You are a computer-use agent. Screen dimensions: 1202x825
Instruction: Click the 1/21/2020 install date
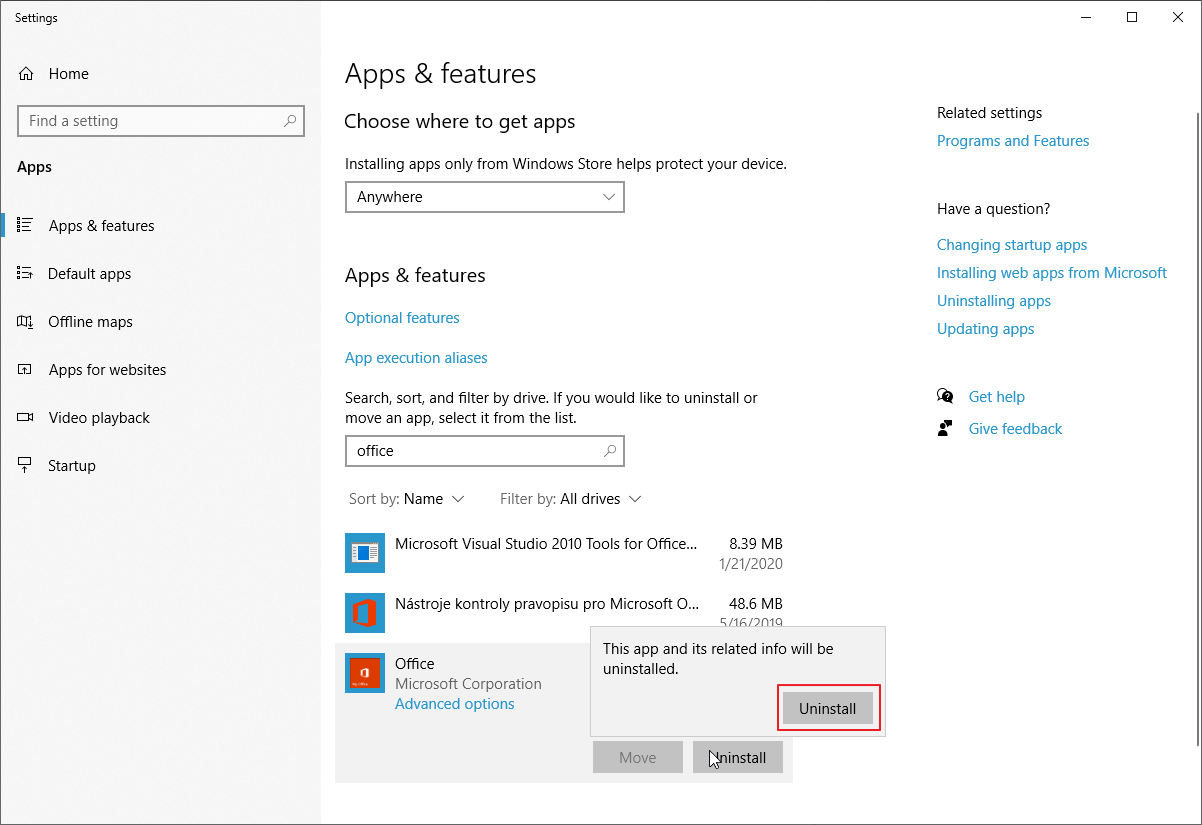pyautogui.click(x=751, y=564)
